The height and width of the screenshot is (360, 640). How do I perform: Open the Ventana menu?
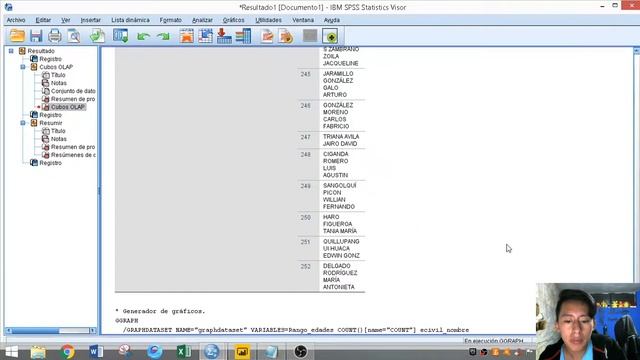point(303,20)
